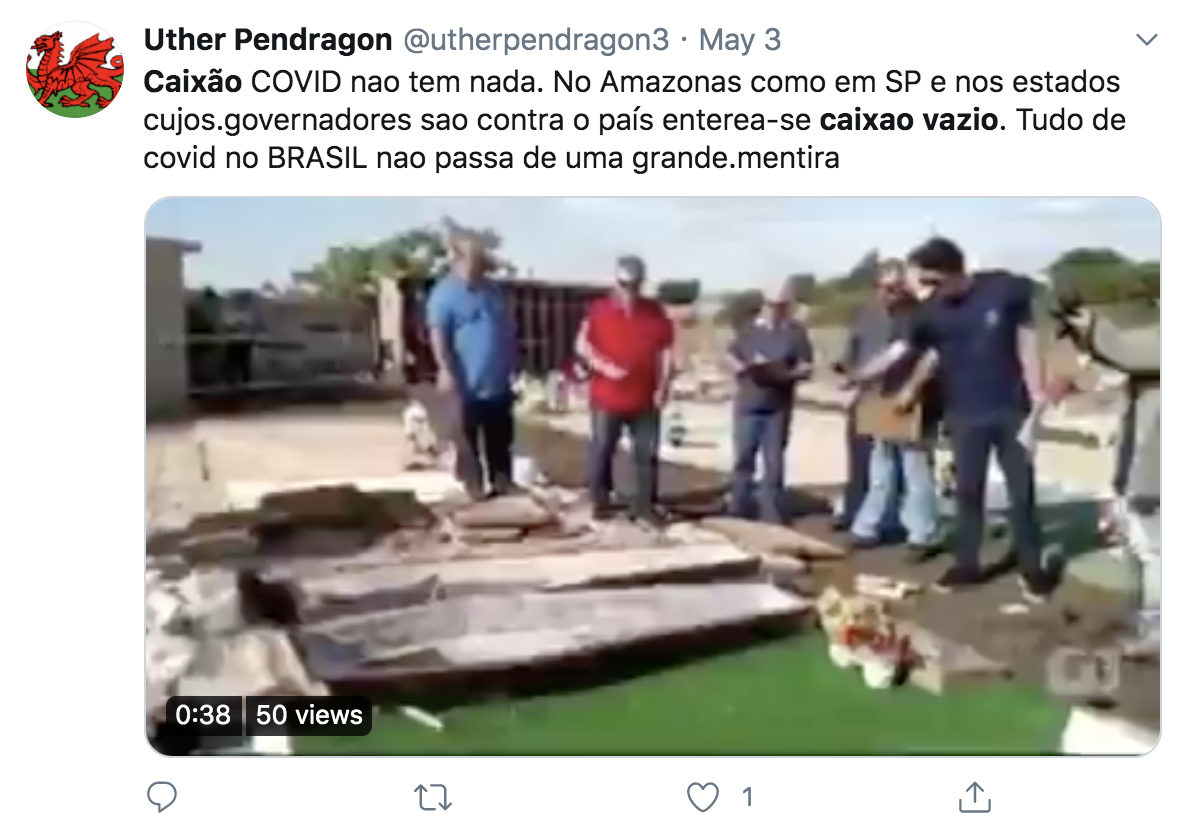
Task: Like the tweet with the heart icon
Action: [x=702, y=798]
